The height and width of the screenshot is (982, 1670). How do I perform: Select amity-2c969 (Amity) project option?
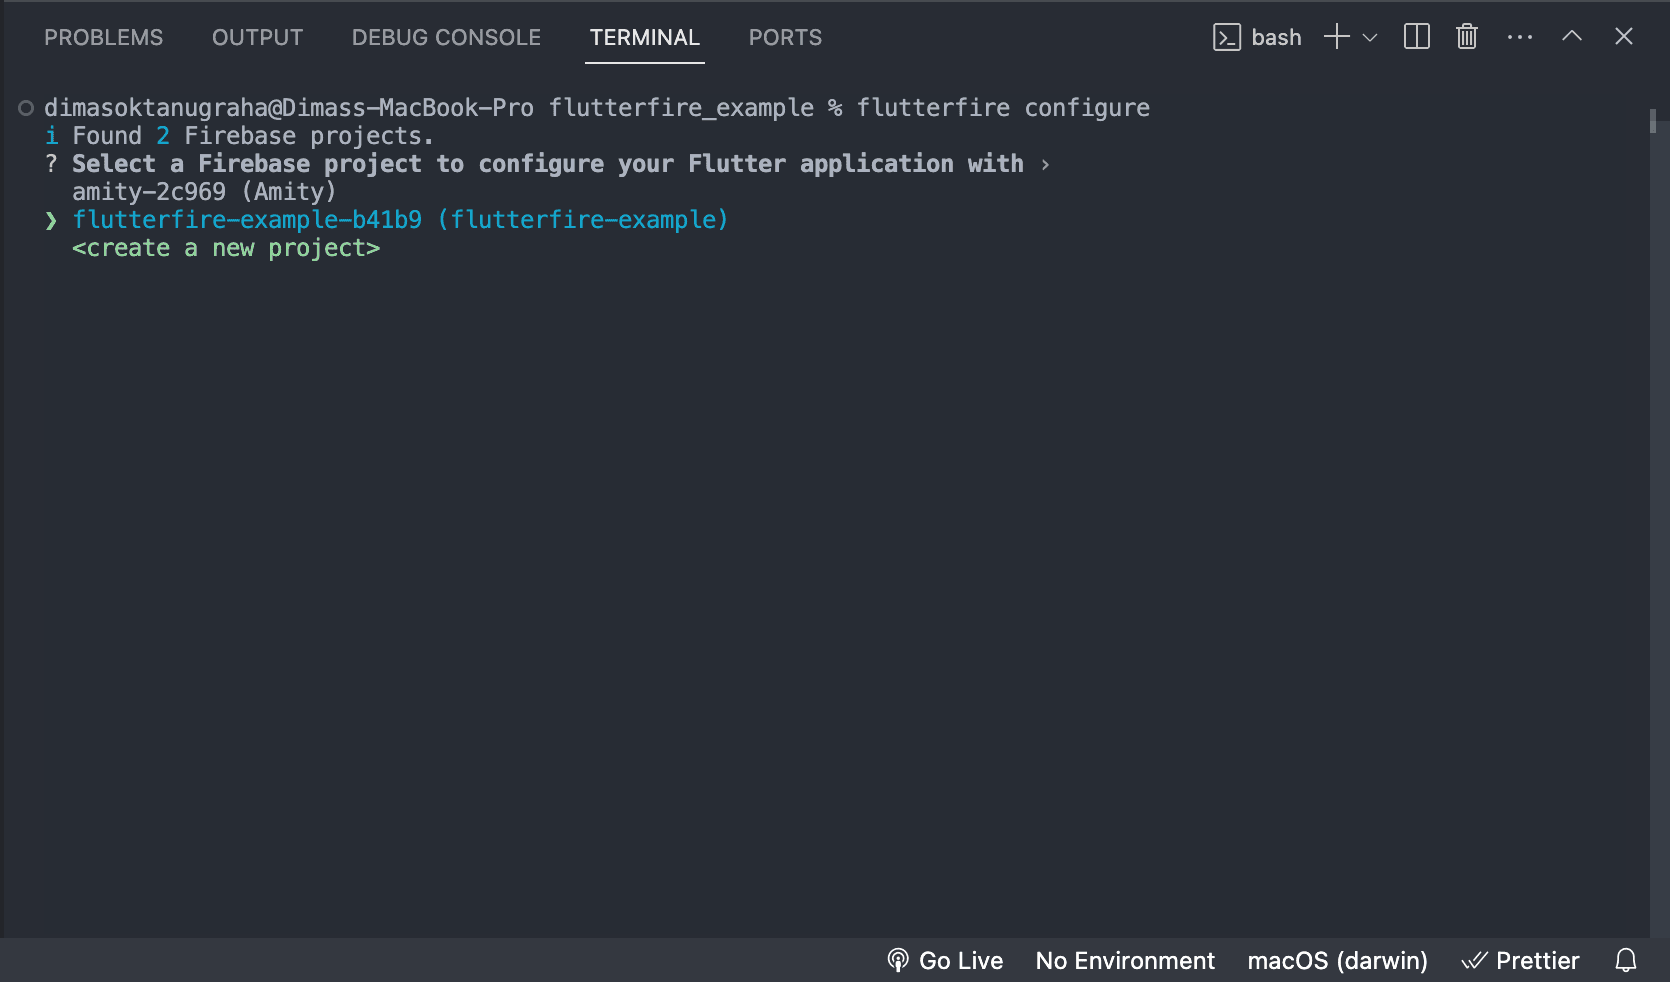pos(204,192)
